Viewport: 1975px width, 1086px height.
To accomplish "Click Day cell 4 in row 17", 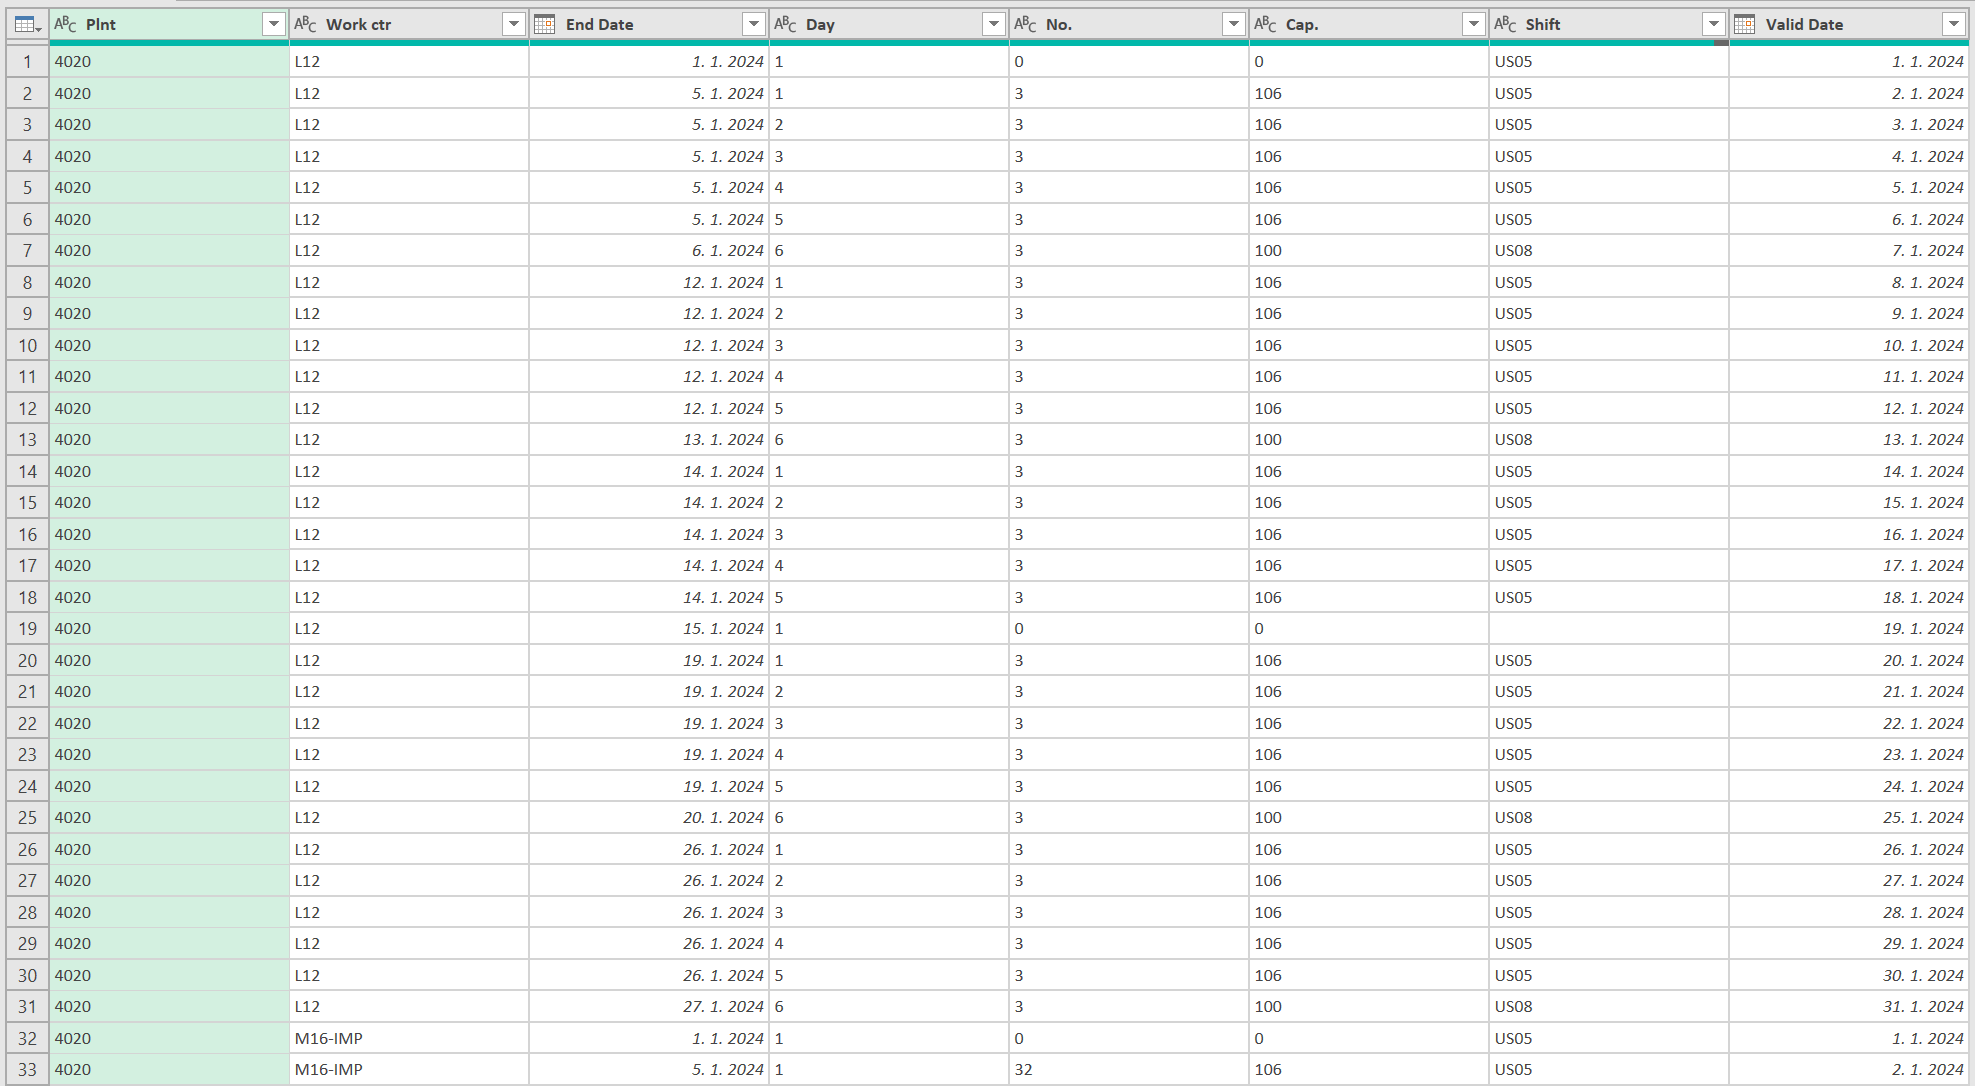I will [889, 565].
